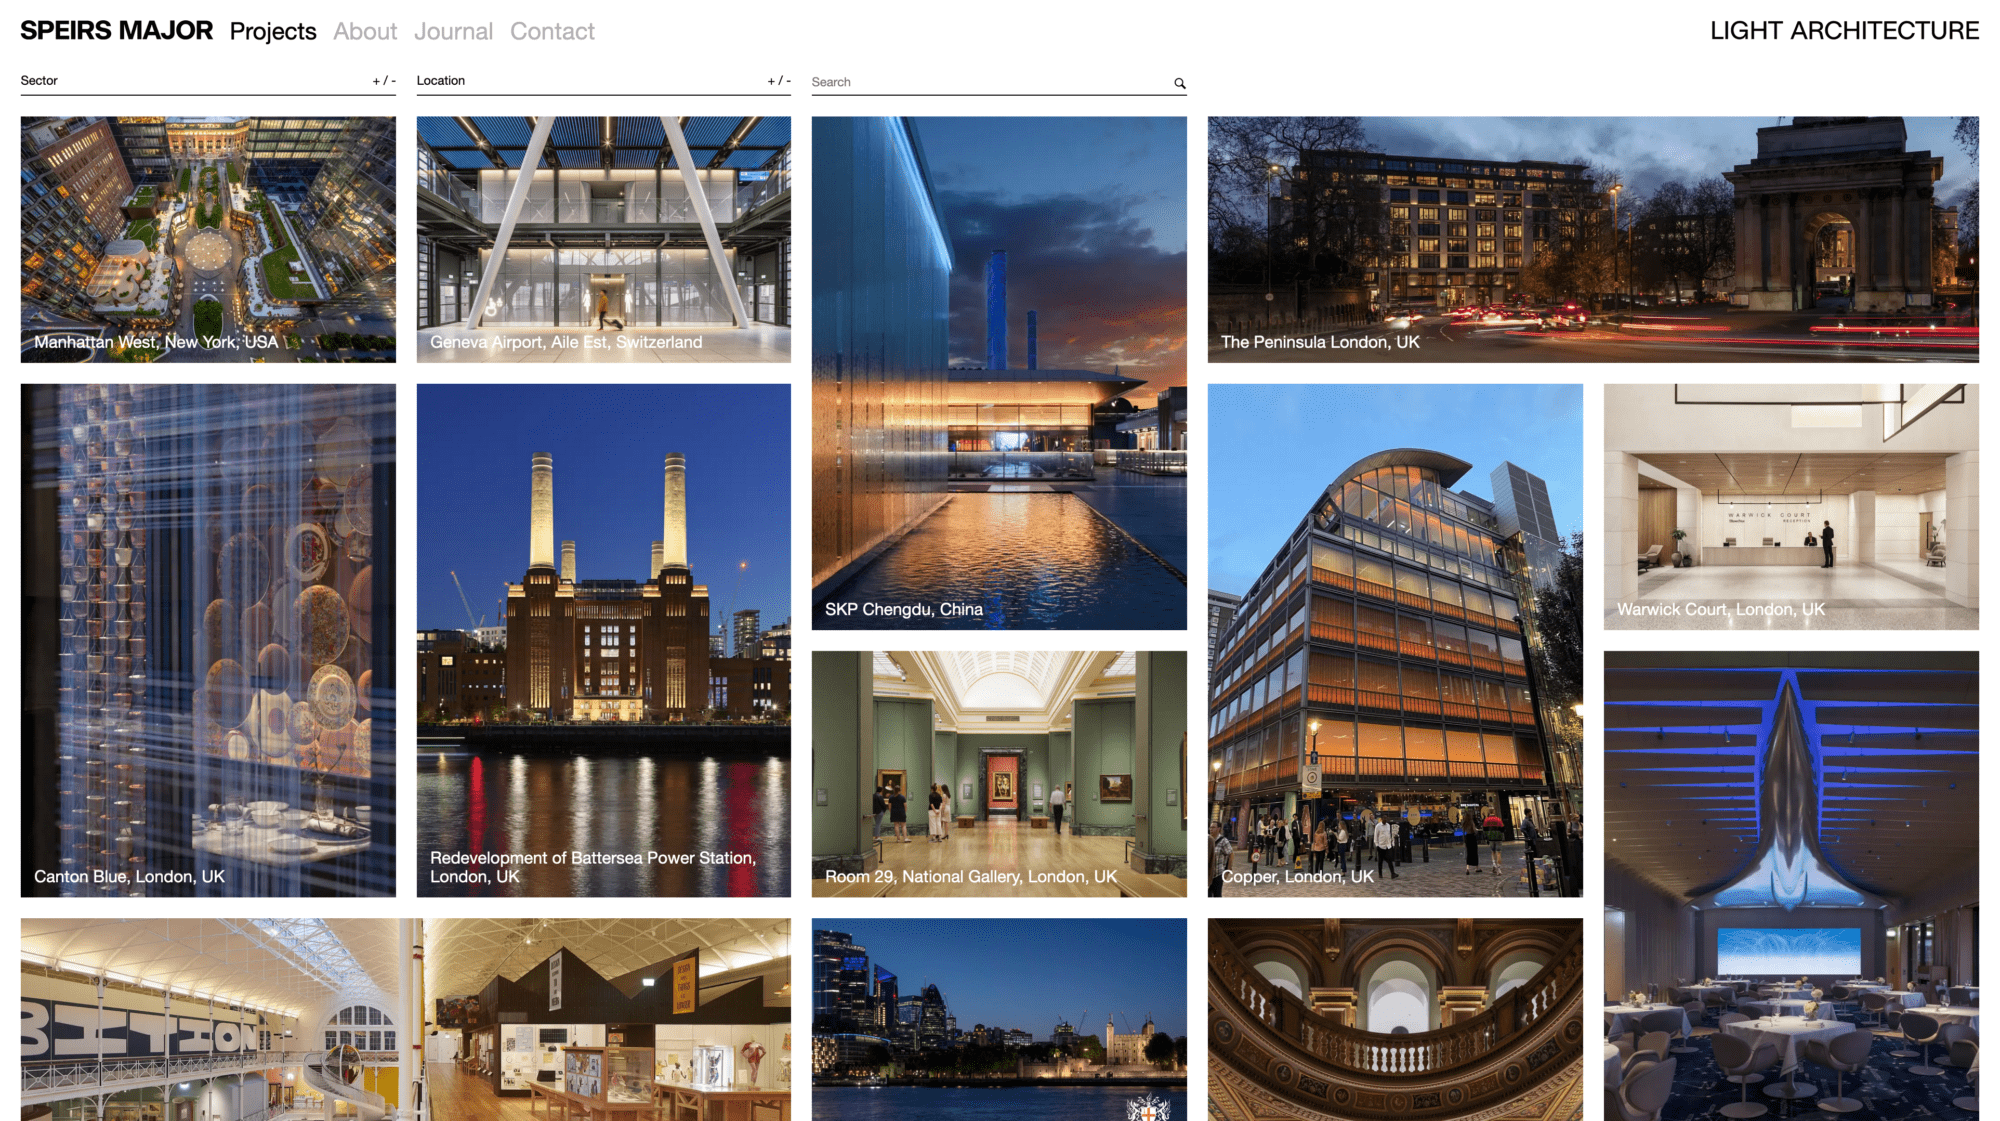The width and height of the screenshot is (2000, 1121).
Task: Open Battersea Power Station redevelopment project
Action: click(x=603, y=640)
